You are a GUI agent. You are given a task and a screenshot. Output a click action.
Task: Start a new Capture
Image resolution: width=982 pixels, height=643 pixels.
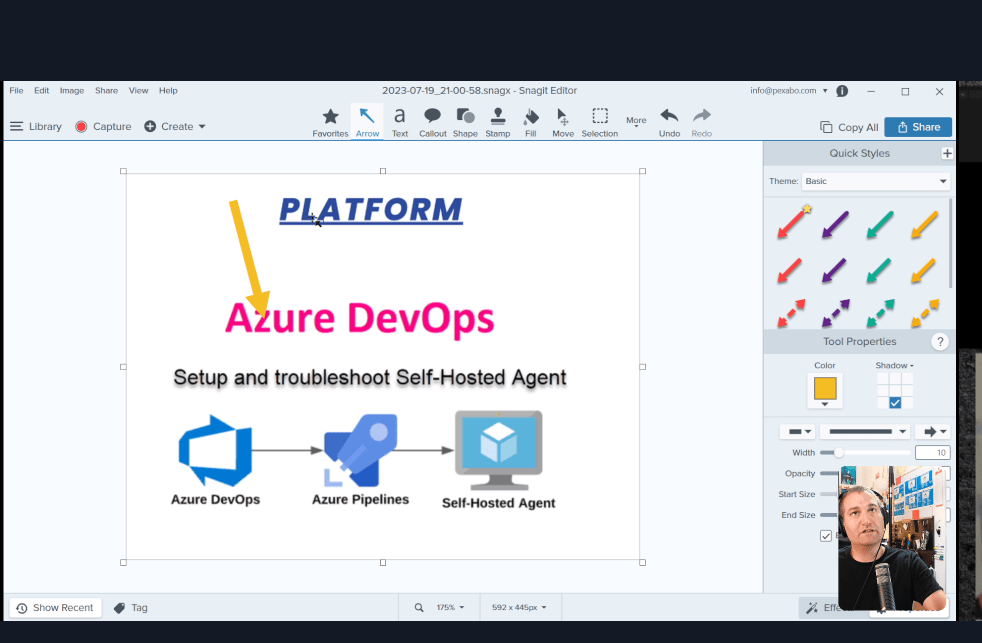103,126
